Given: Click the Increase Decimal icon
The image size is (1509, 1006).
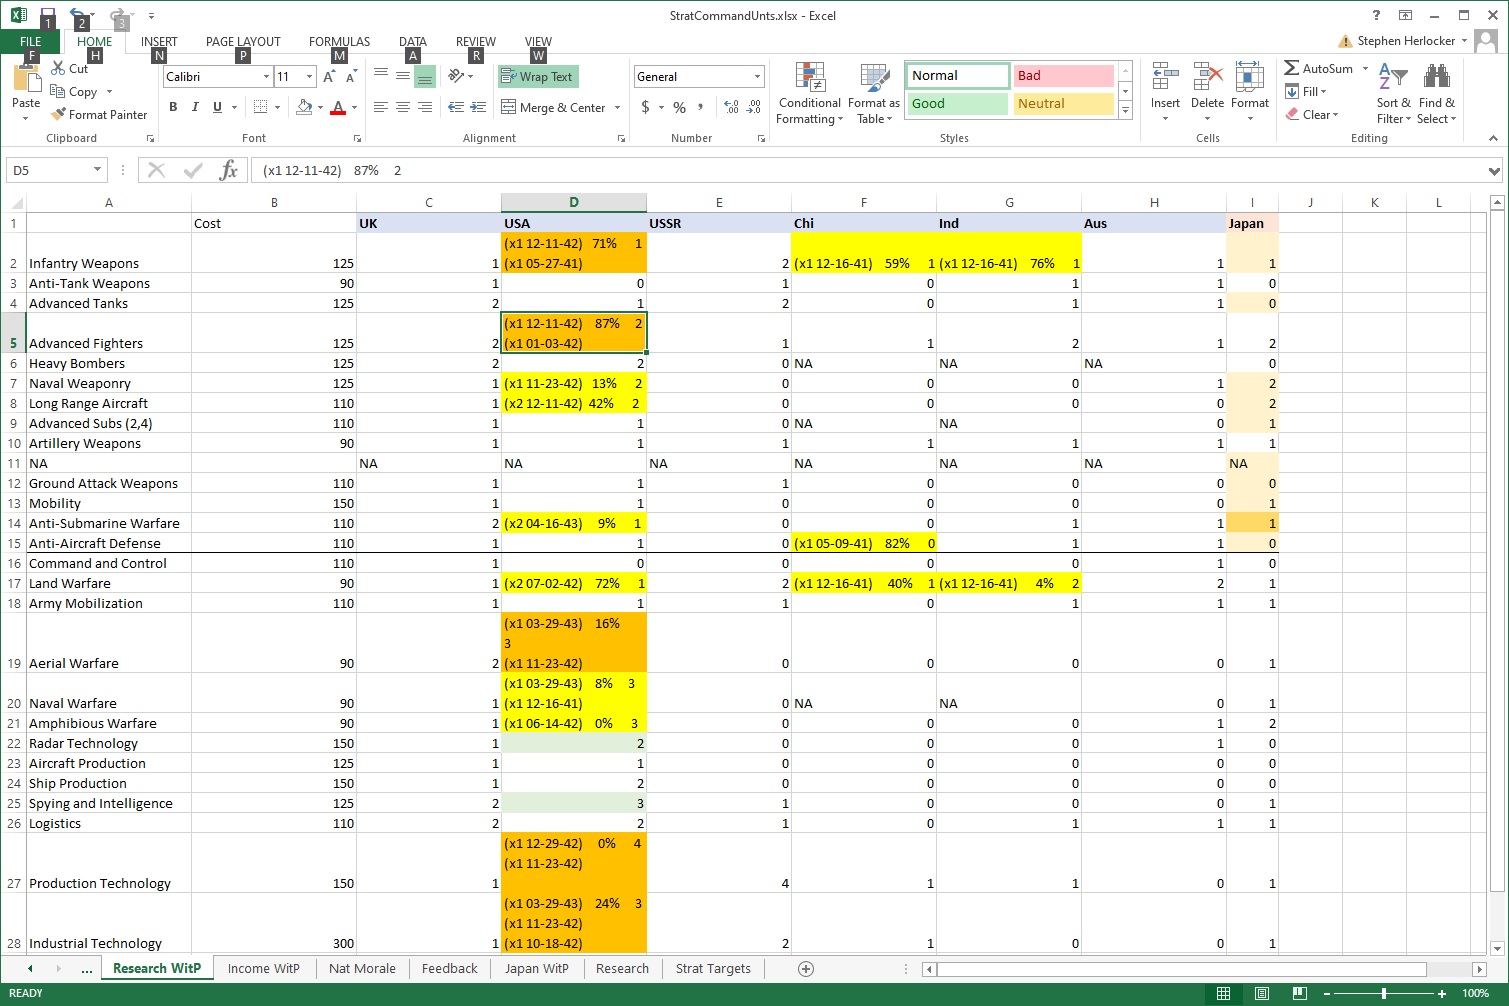Looking at the screenshot, I should tap(731, 107).
